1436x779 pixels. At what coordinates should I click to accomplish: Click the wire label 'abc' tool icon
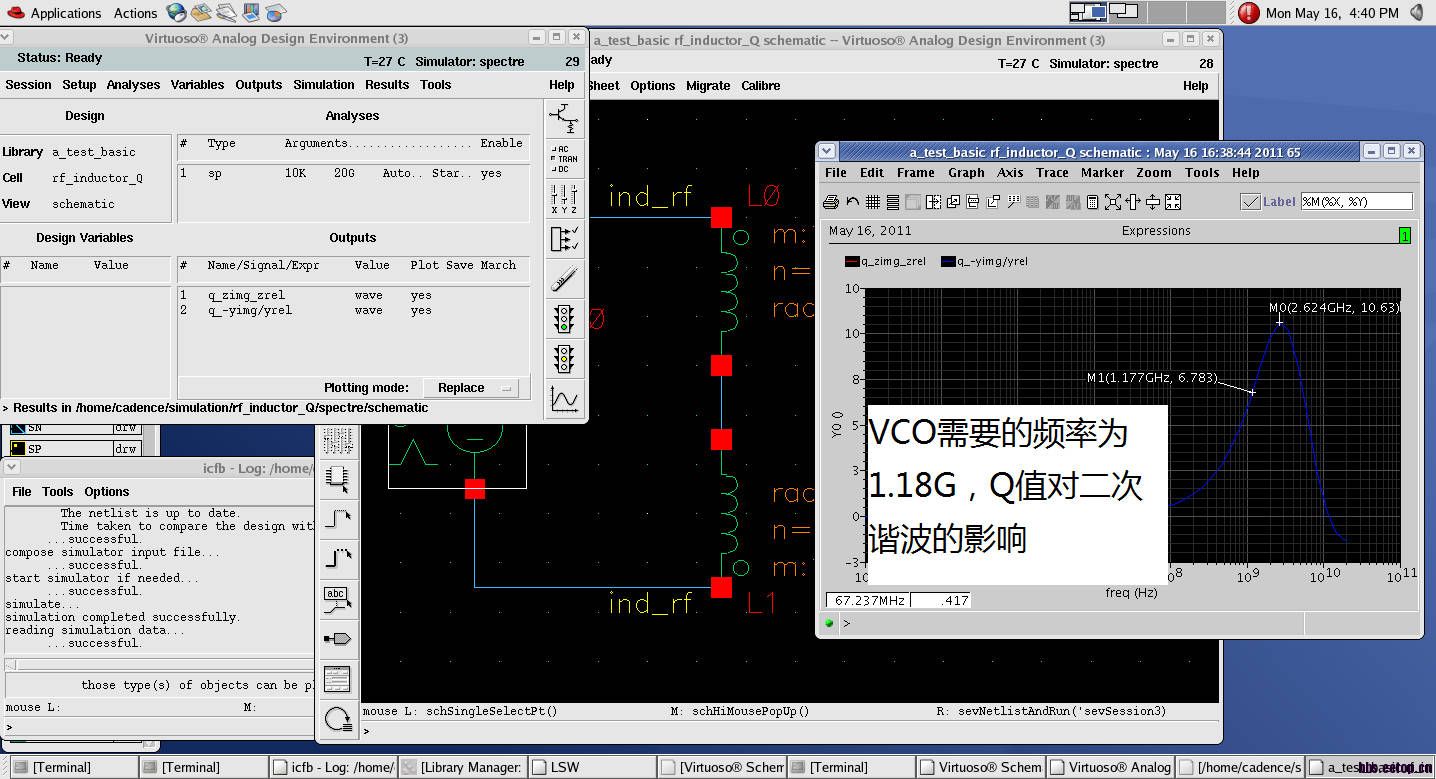point(338,599)
